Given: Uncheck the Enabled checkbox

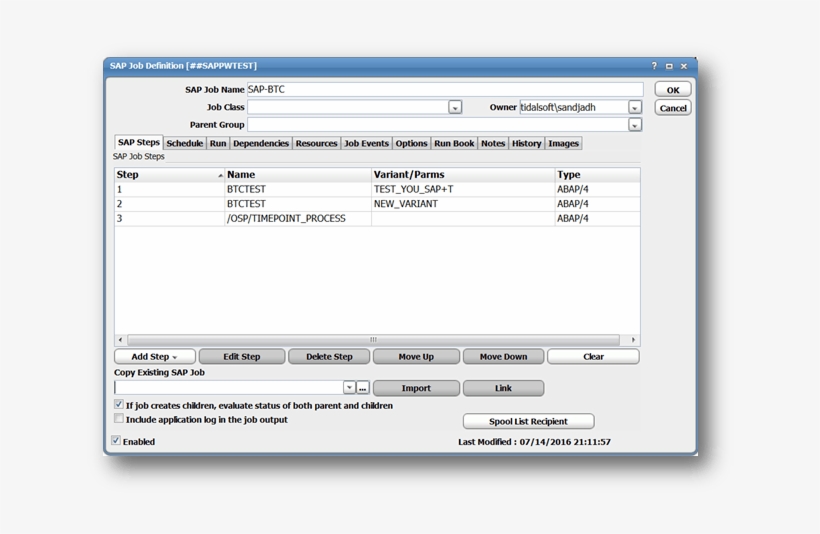Looking at the screenshot, I should tap(116, 440).
